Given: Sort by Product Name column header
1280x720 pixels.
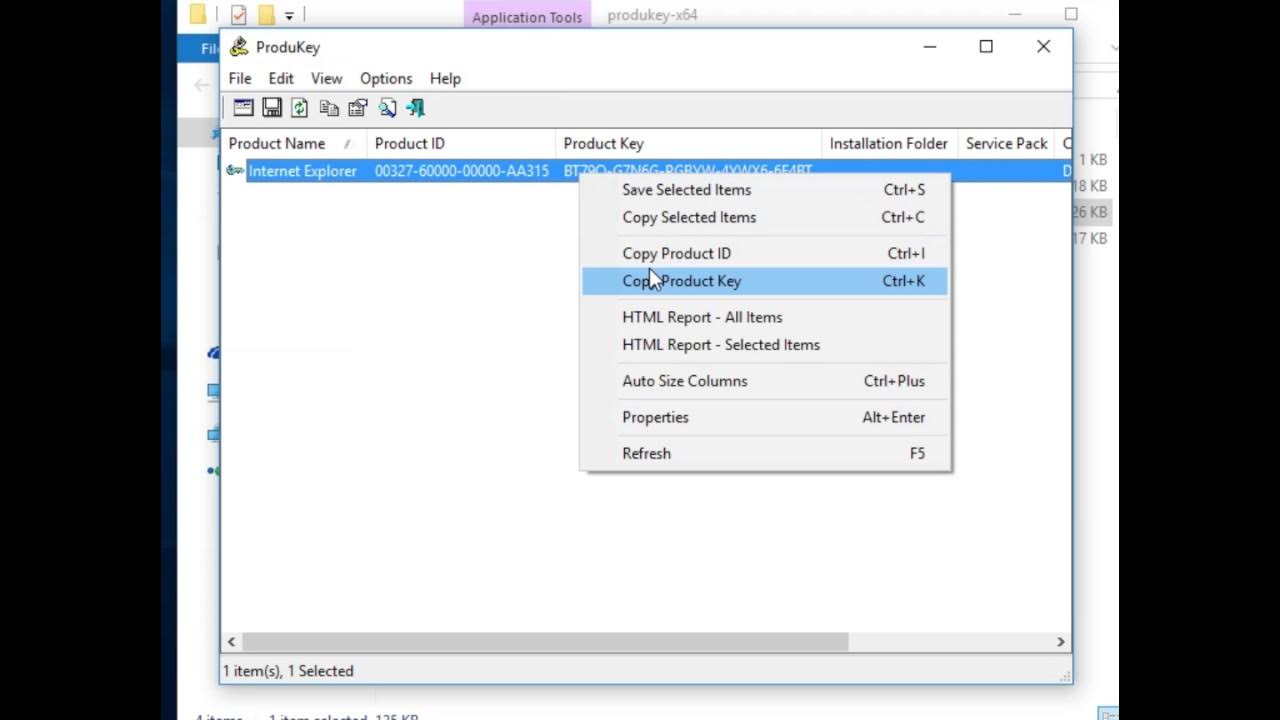Looking at the screenshot, I should 294,144.
